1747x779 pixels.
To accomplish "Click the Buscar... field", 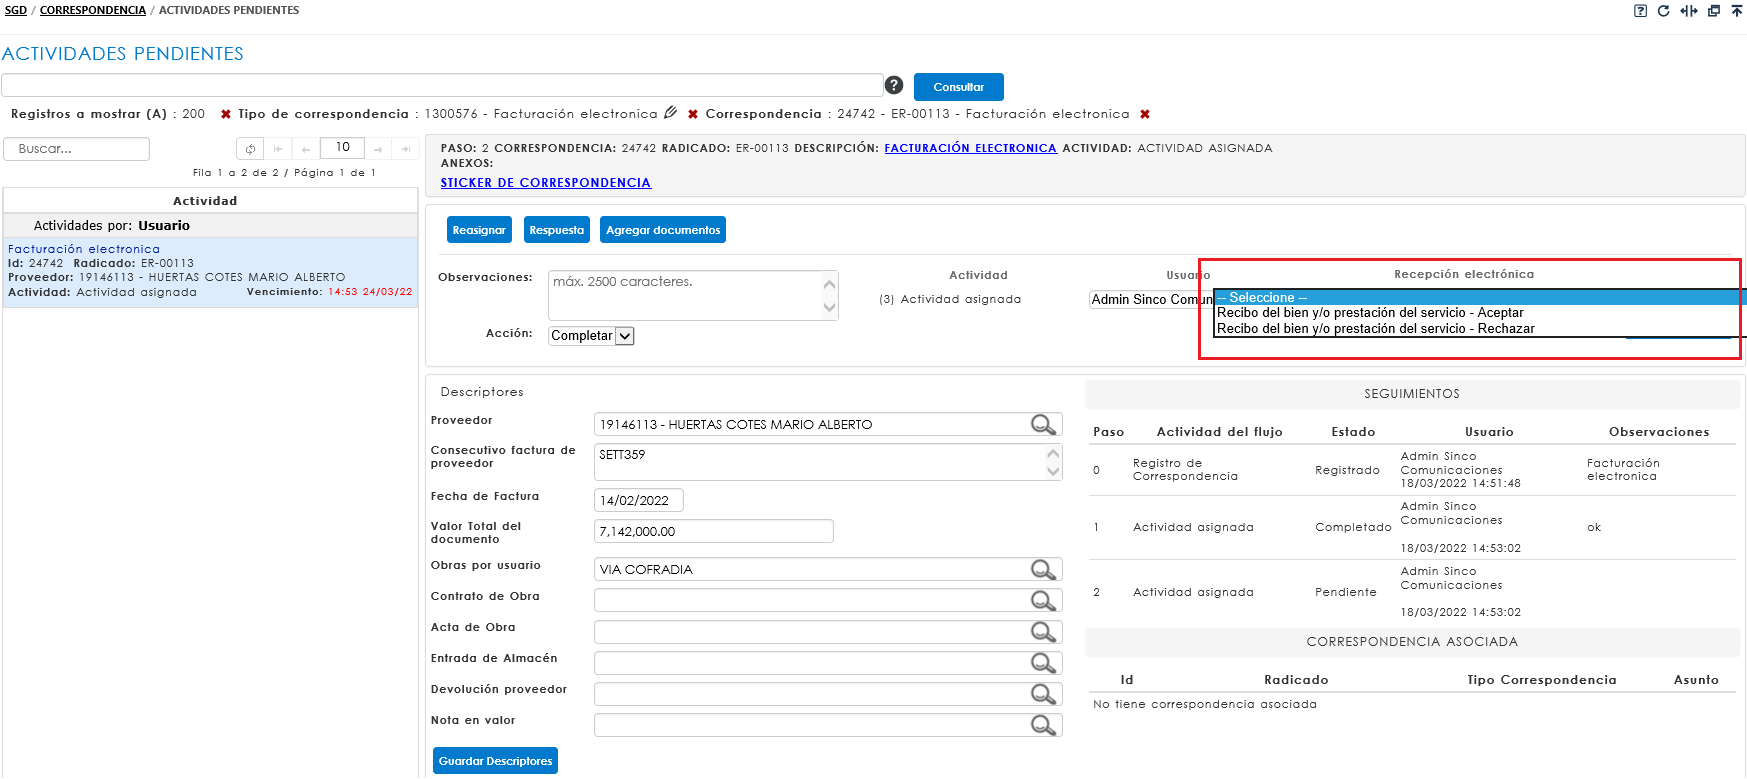I will click(77, 149).
